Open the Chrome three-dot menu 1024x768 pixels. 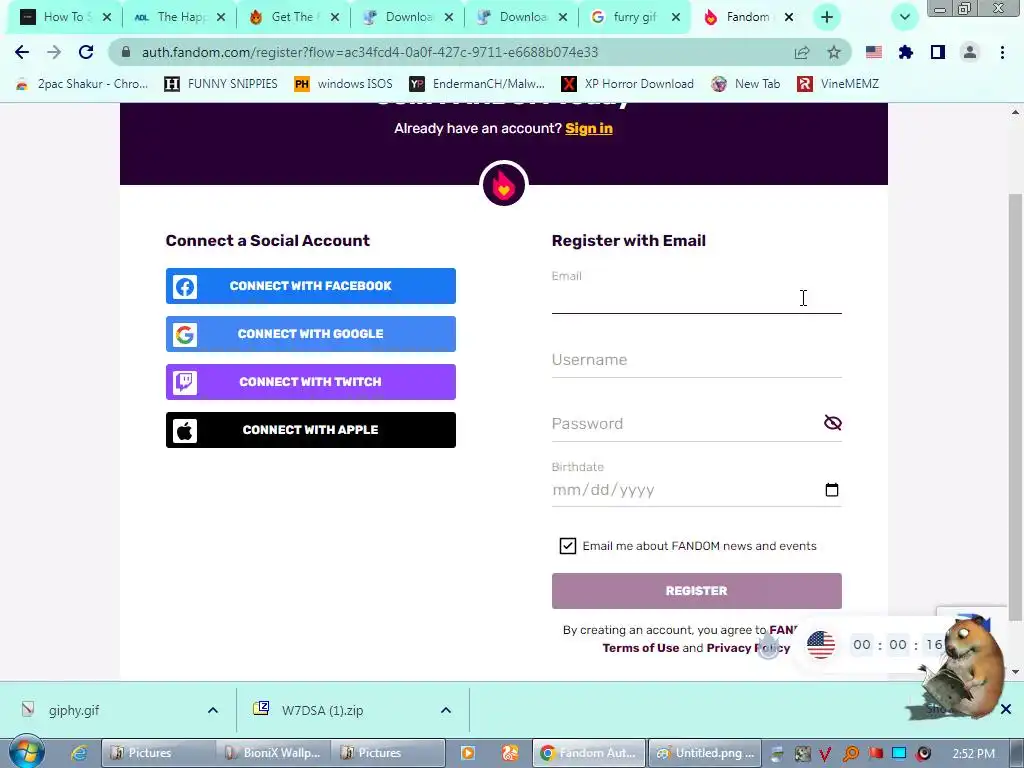pyautogui.click(x=1002, y=52)
